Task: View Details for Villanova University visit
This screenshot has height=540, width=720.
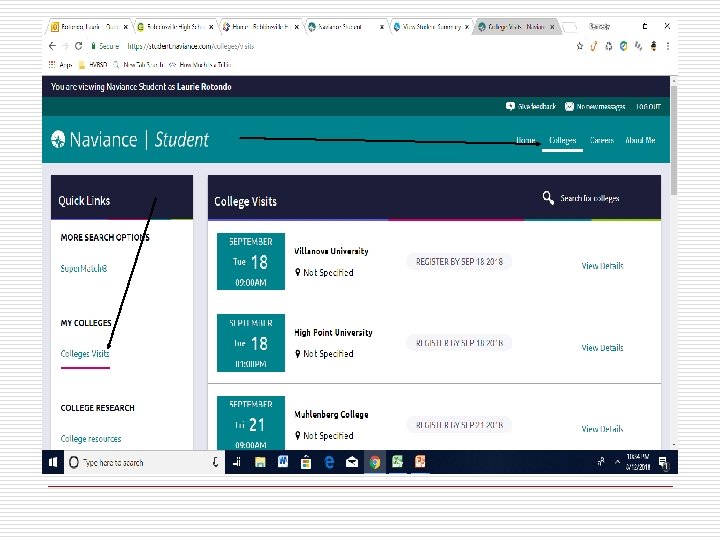Action: click(x=602, y=265)
